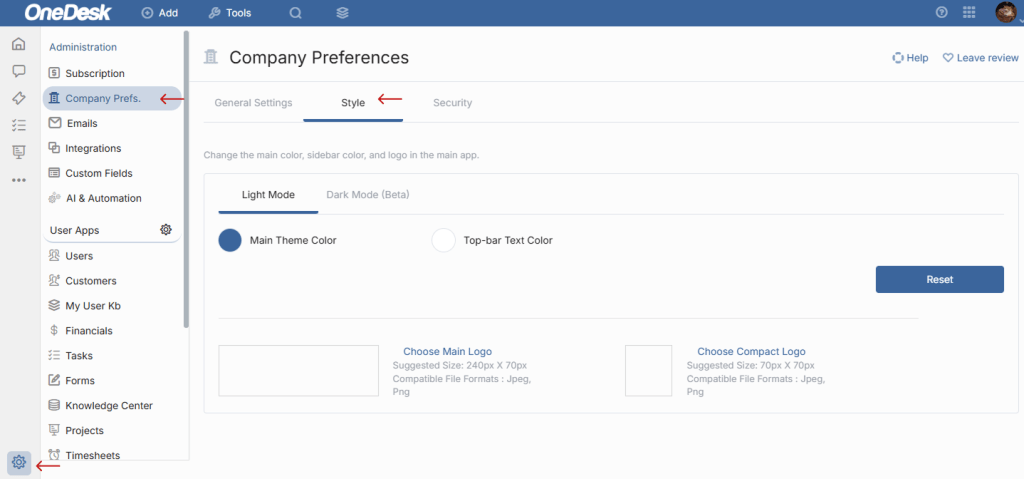Image resolution: width=1024 pixels, height=479 pixels.
Task: Open the layers stack icon in top bar
Action: (x=342, y=13)
